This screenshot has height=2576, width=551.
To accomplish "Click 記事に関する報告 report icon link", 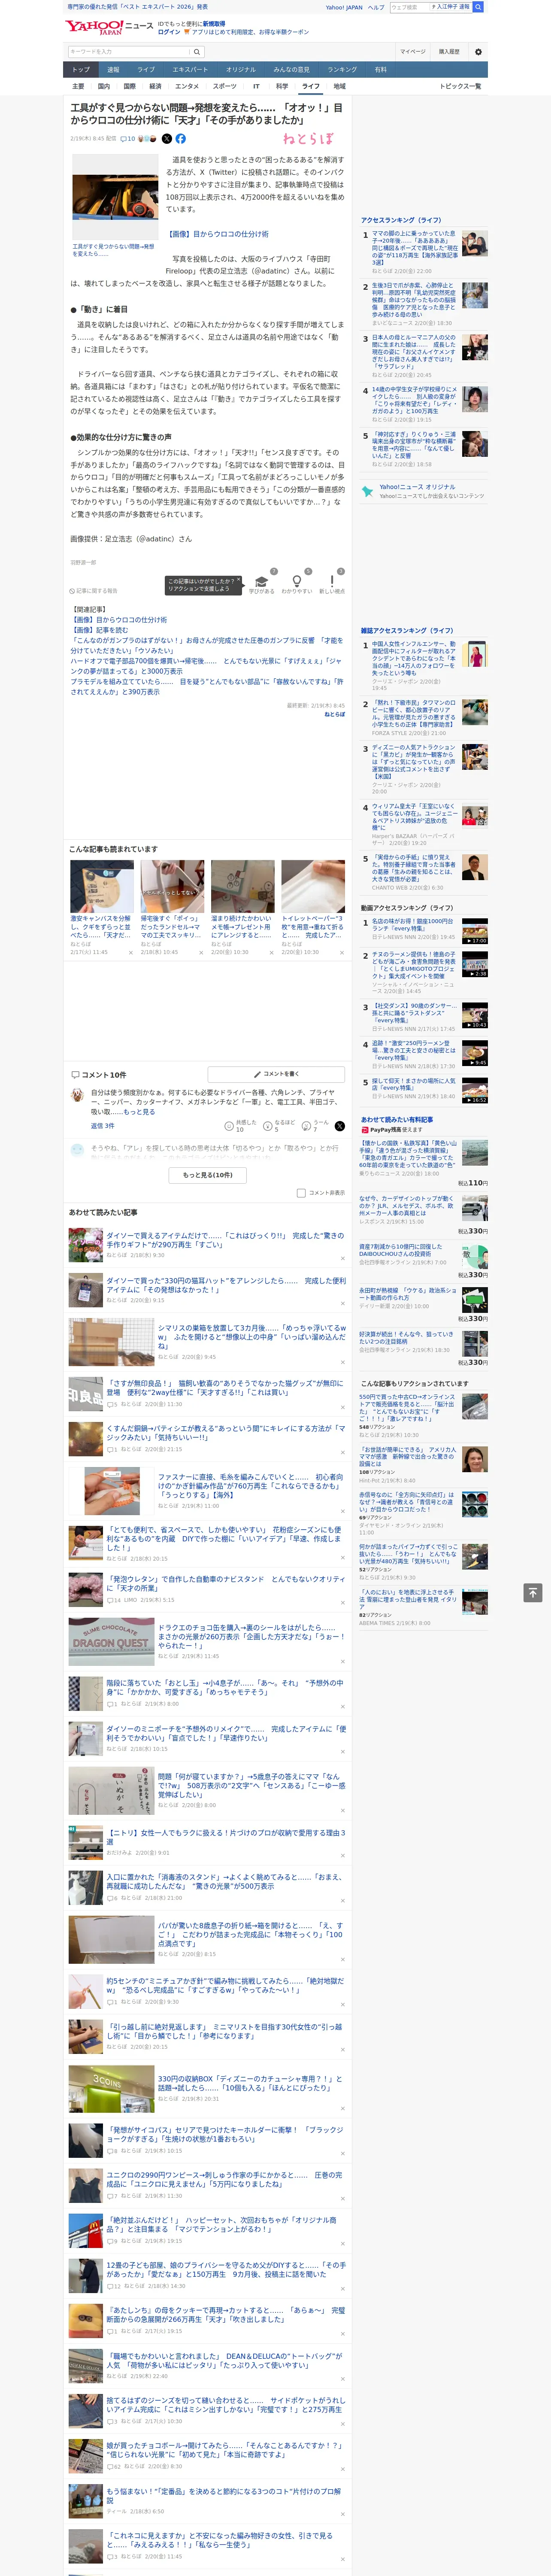I will tap(93, 591).
